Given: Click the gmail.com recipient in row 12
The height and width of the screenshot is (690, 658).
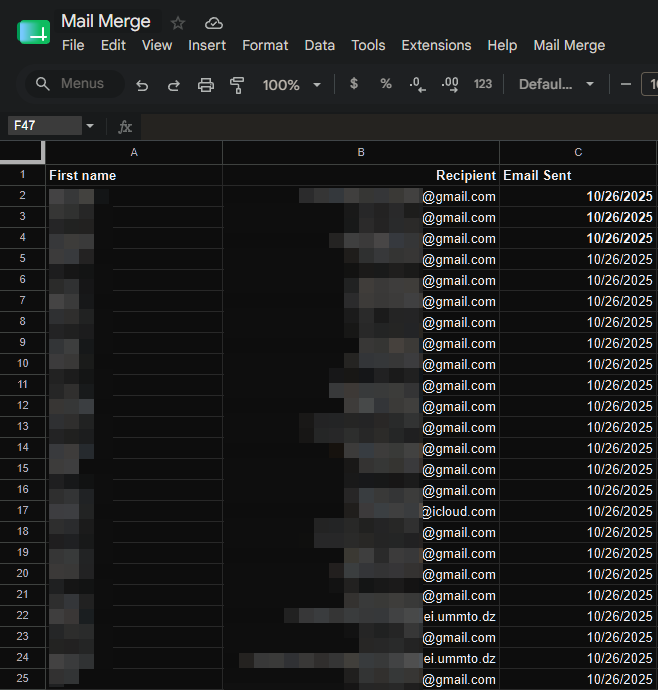Looking at the screenshot, I should point(361,406).
